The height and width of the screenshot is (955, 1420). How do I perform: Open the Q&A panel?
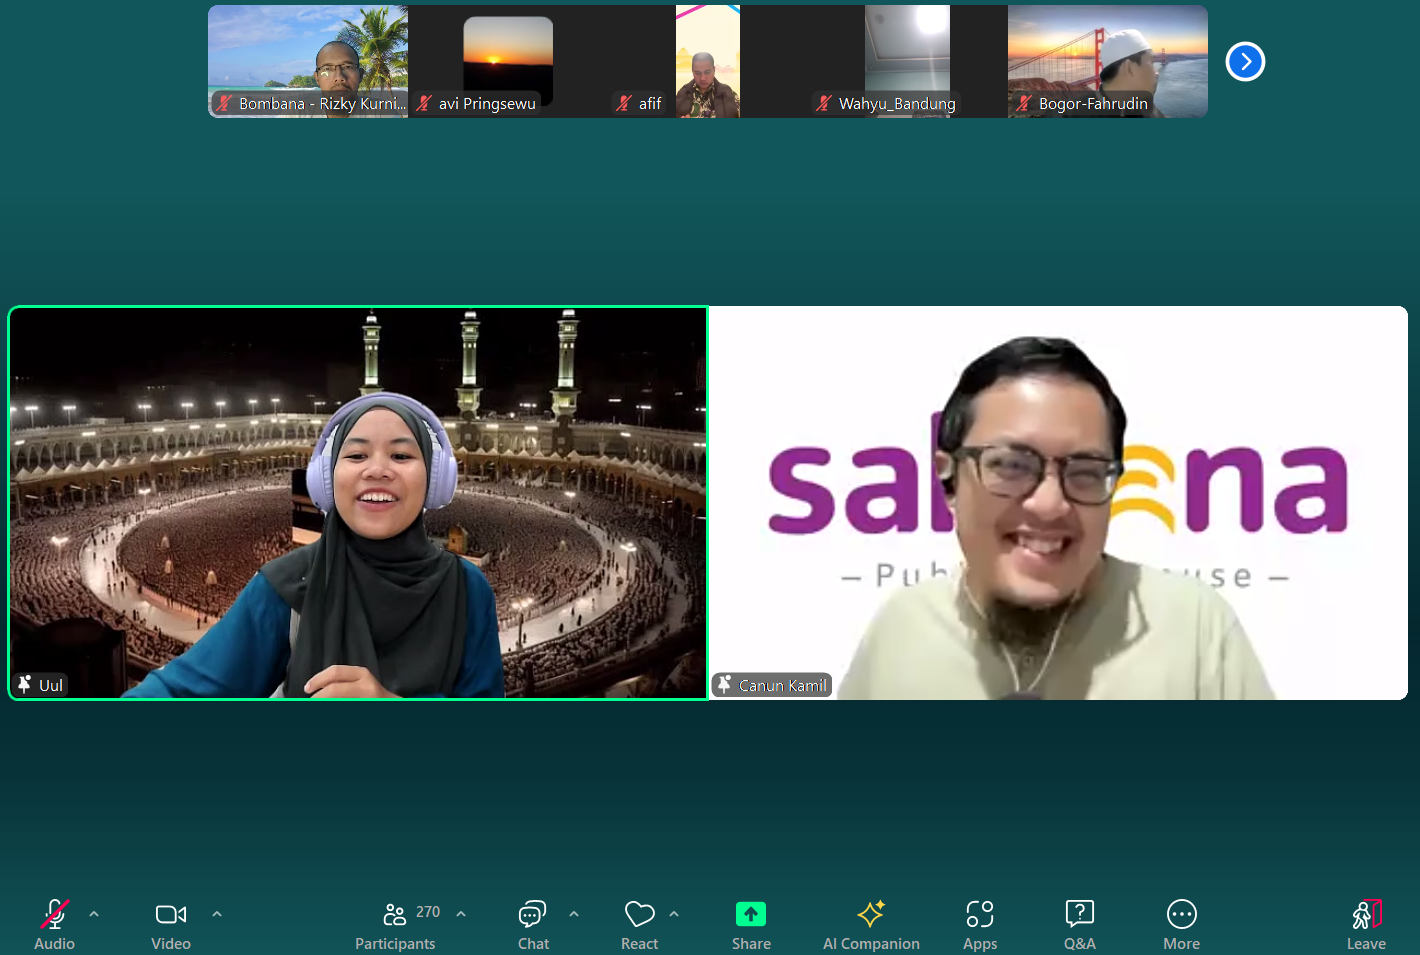1079,913
